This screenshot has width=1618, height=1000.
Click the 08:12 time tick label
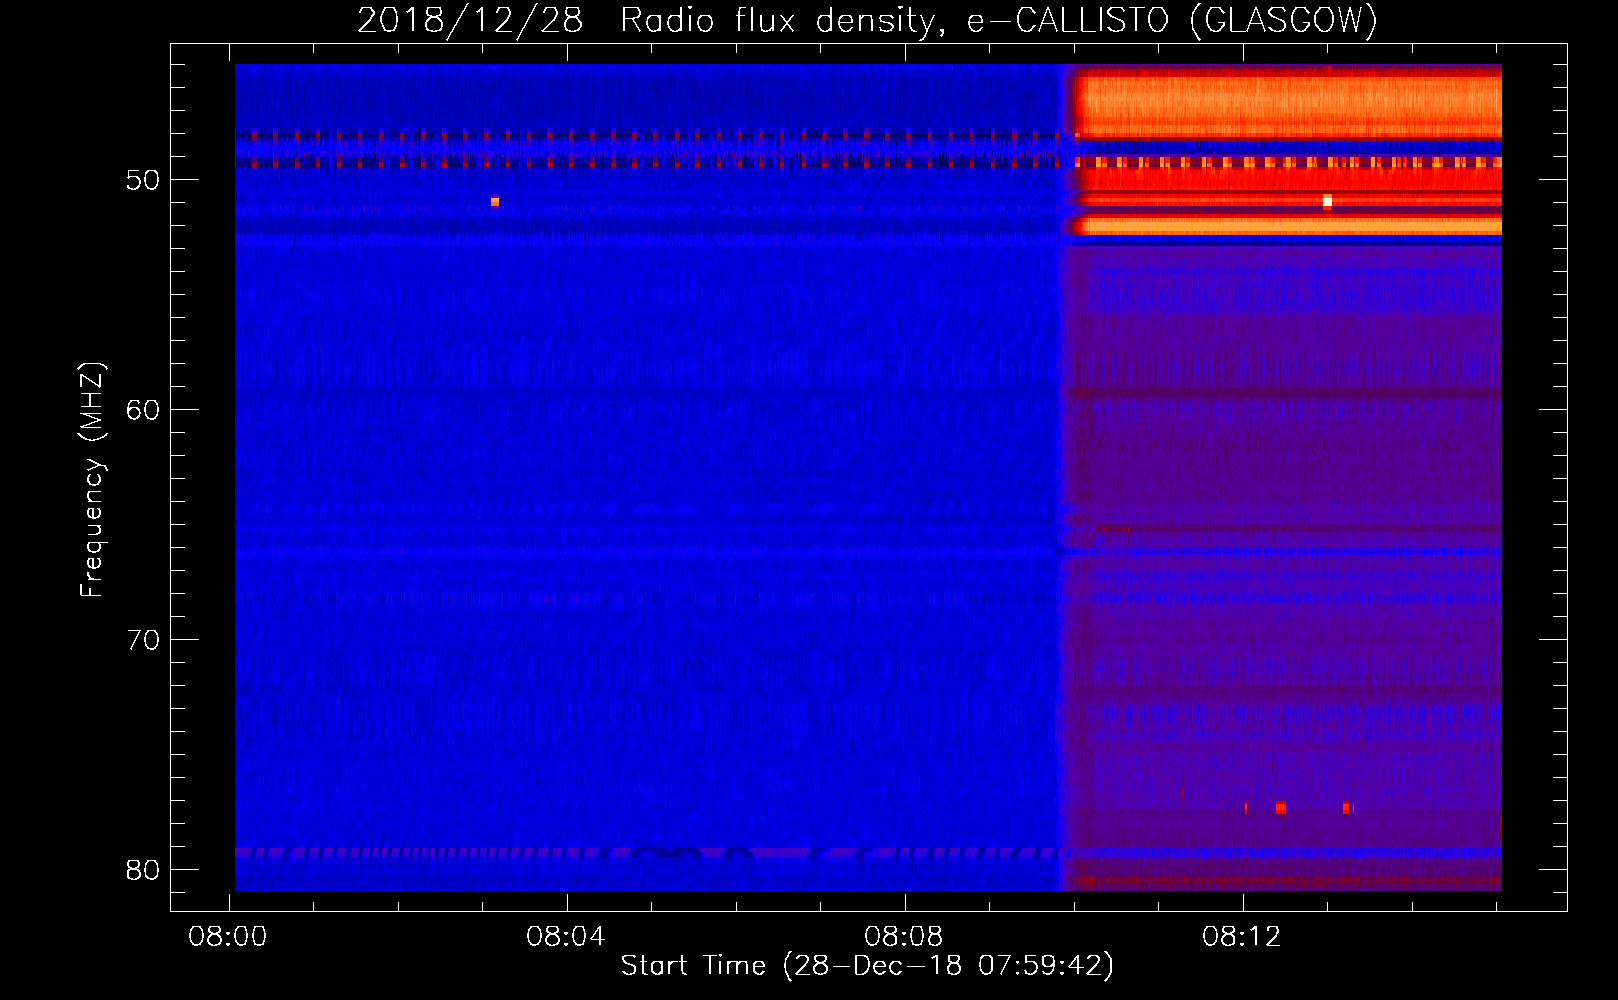point(1242,937)
